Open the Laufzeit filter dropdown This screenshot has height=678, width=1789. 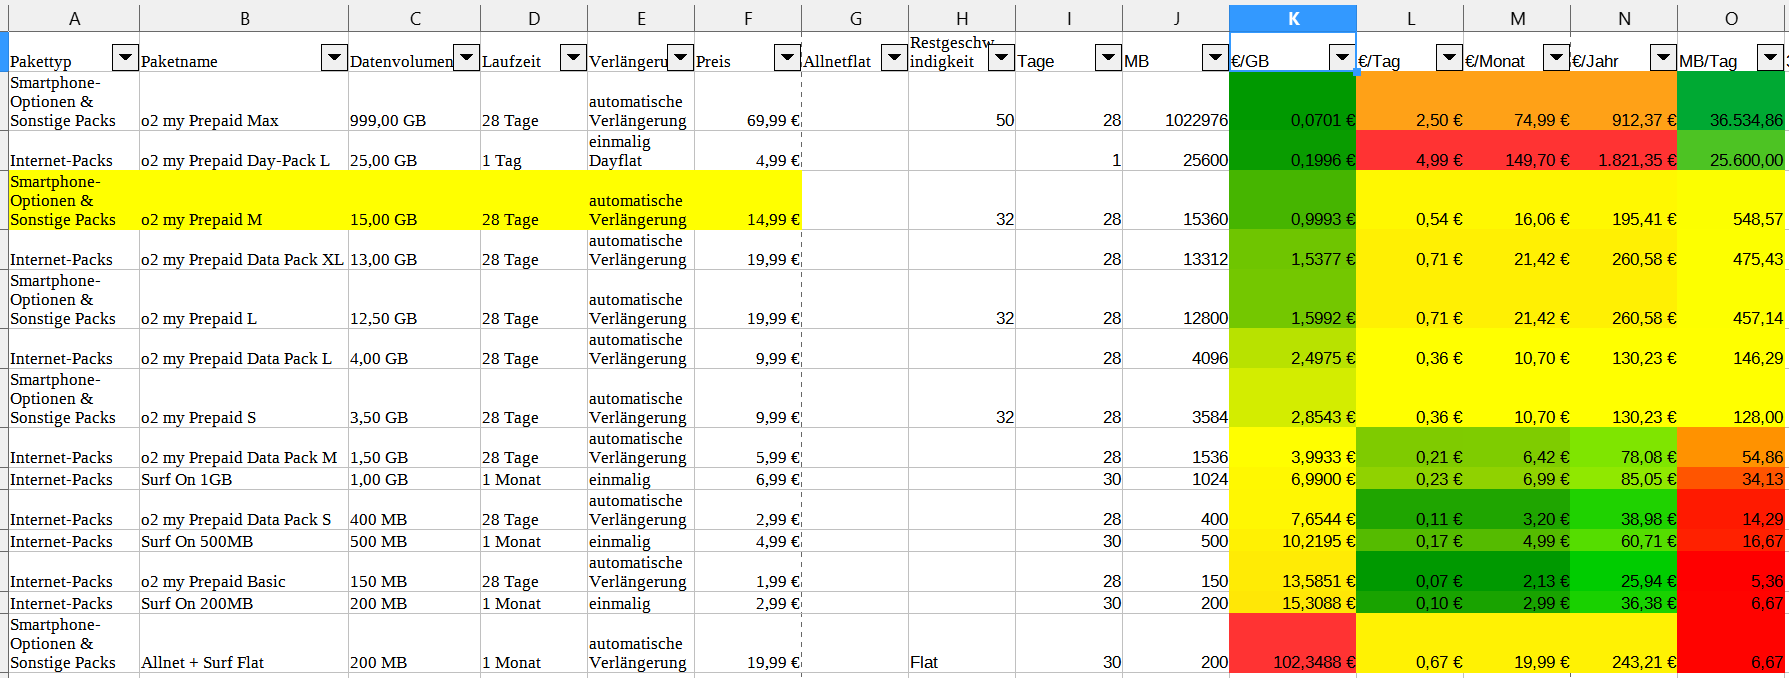coord(573,58)
